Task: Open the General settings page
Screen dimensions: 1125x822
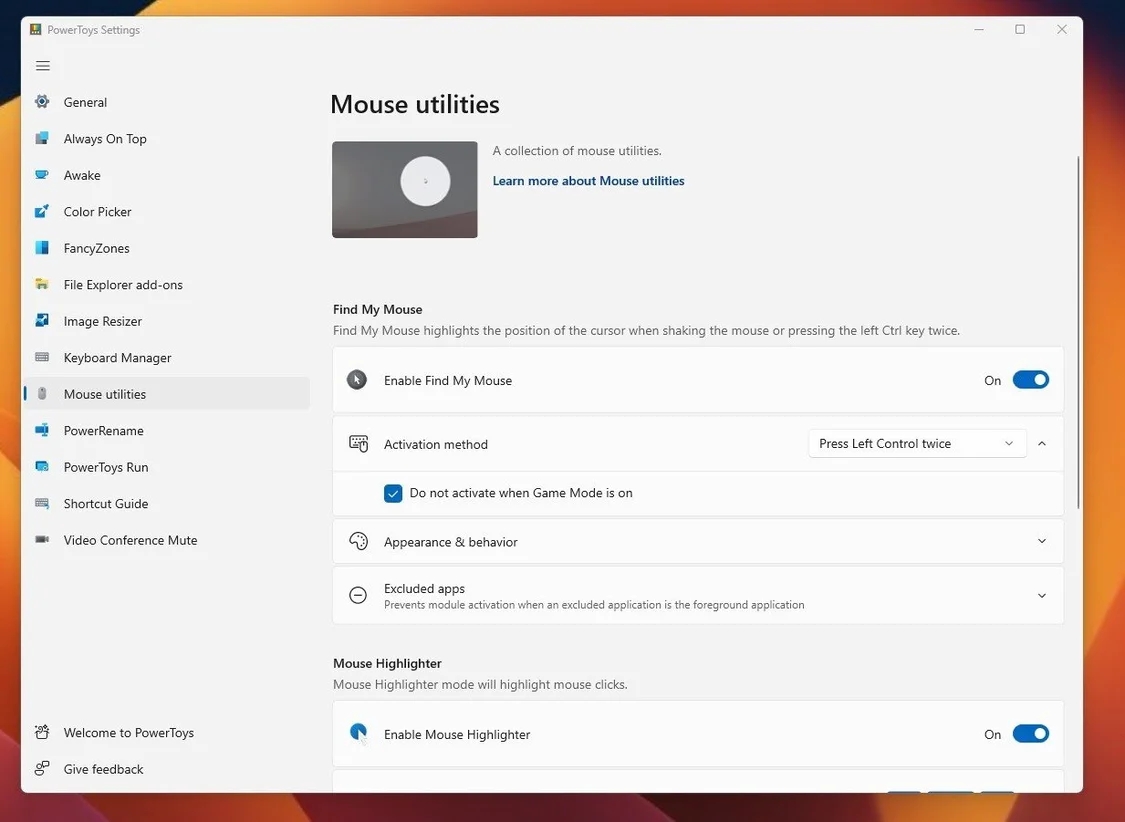Action: pyautogui.click(x=85, y=102)
